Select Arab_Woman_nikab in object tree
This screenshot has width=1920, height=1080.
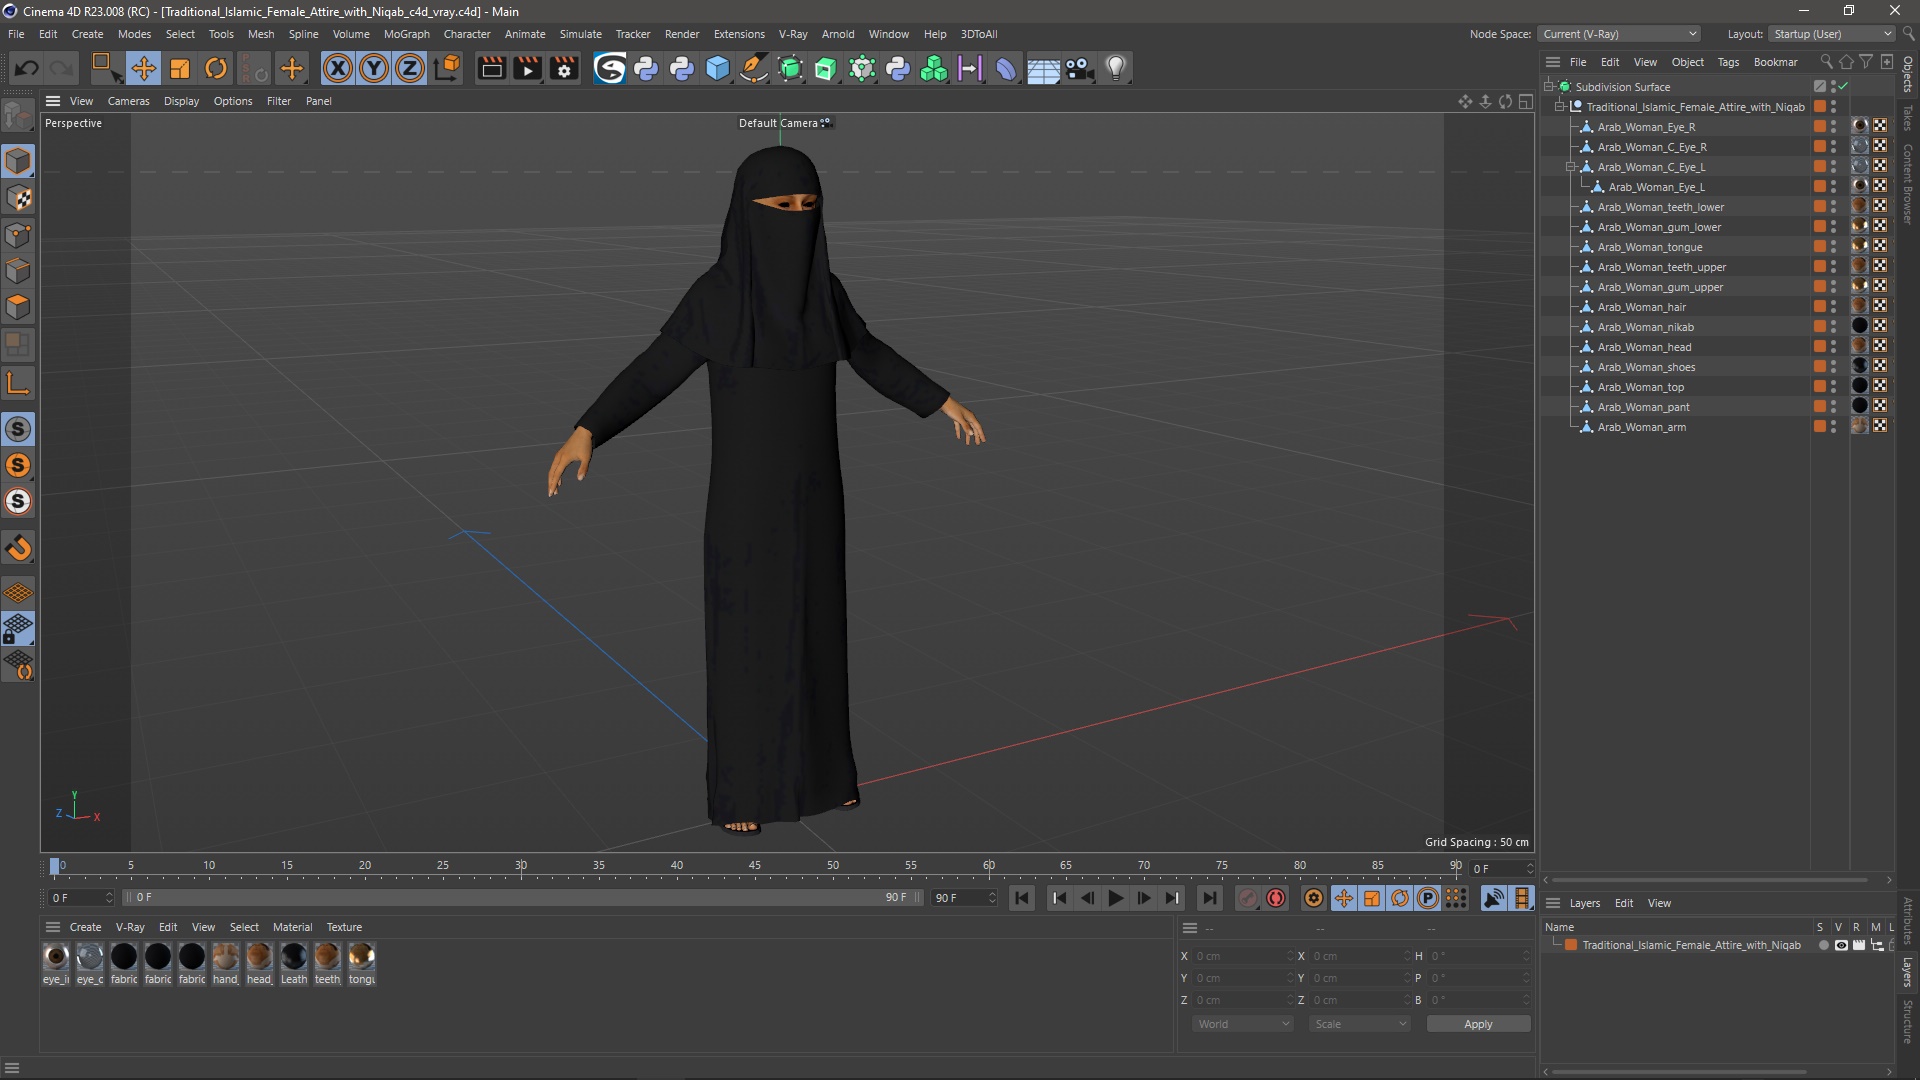(1645, 327)
